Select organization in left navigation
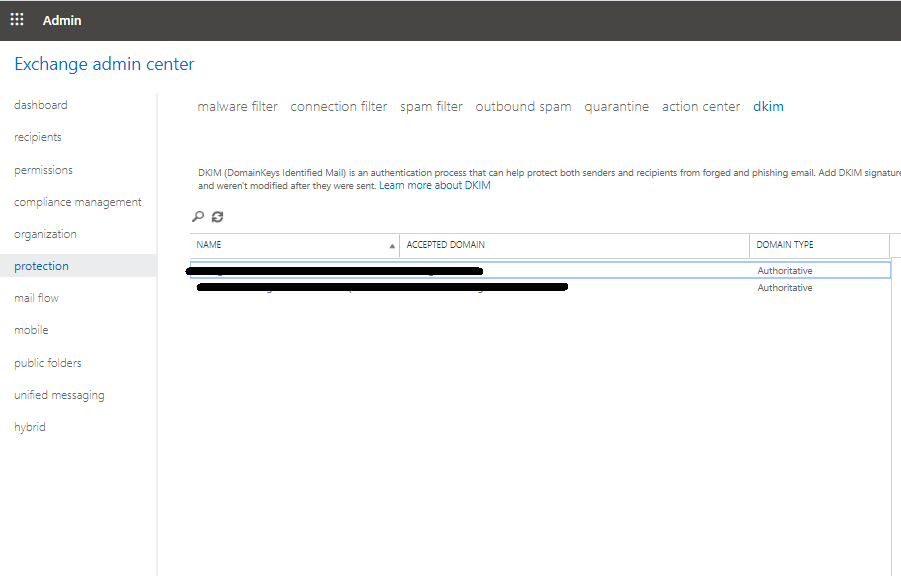The image size is (901, 576). tap(45, 234)
